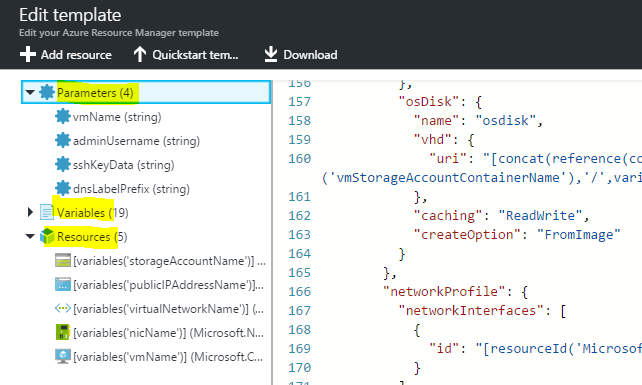Select the dnsLabelPrefix (string) parameter
The image size is (642, 385).
(131, 189)
